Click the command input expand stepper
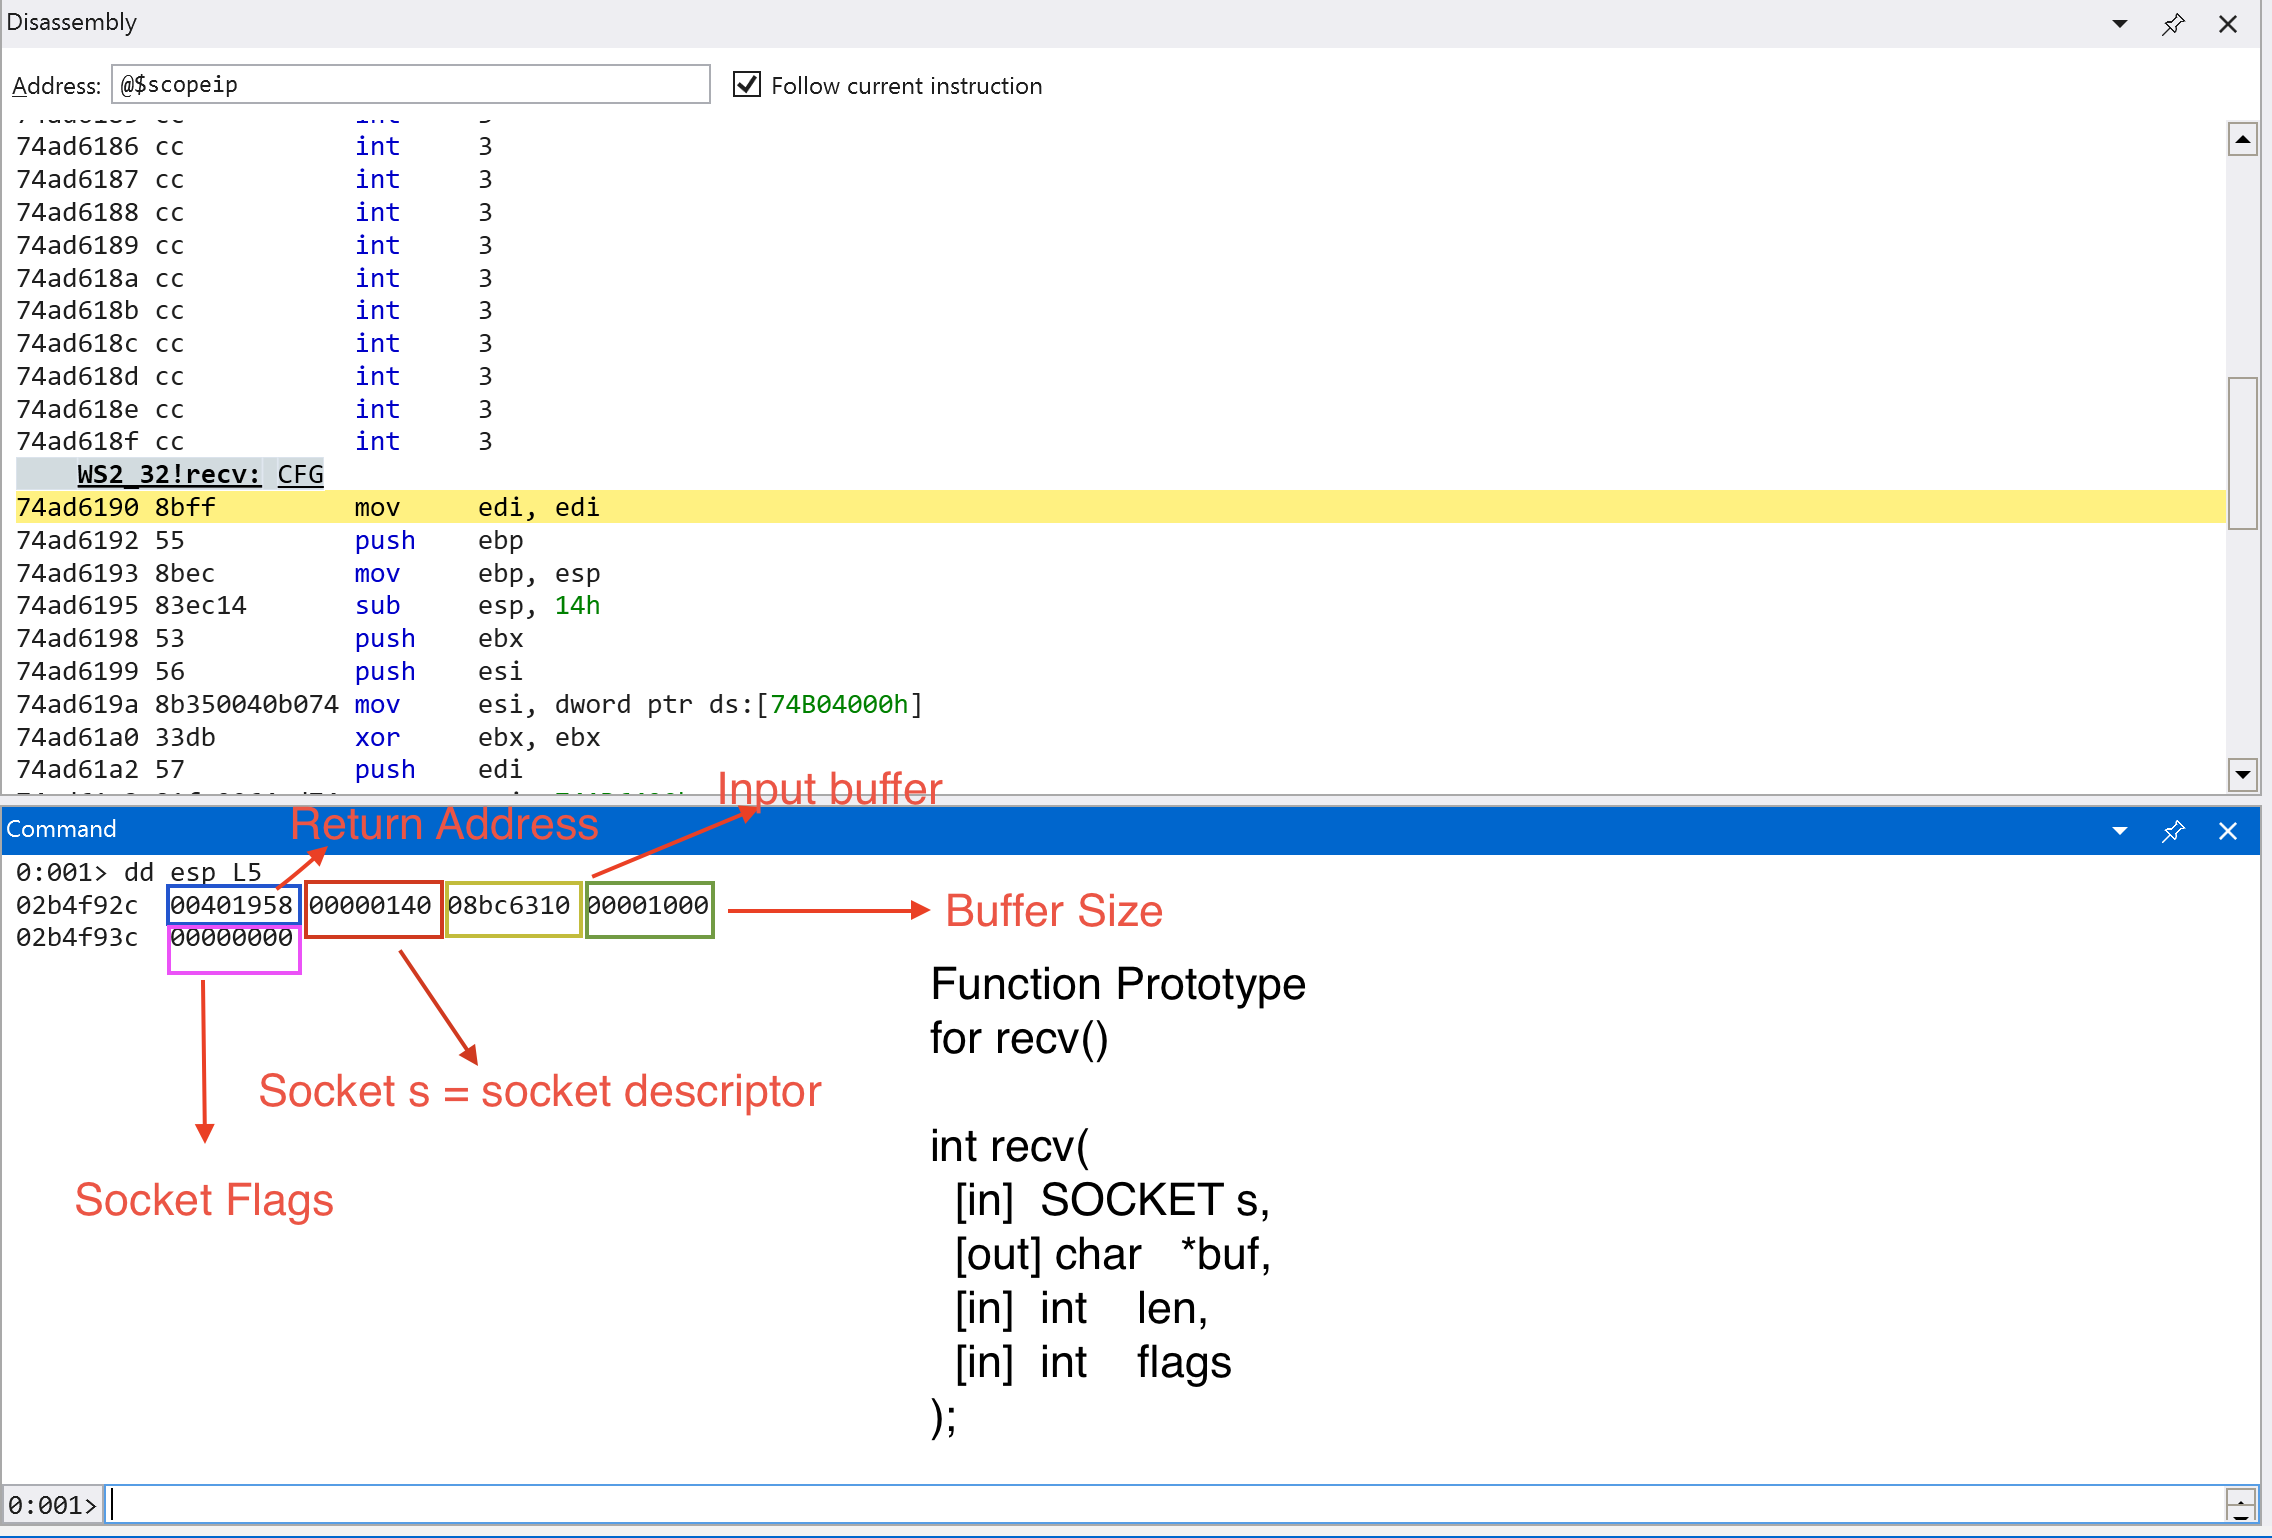 pyautogui.click(x=2241, y=1504)
